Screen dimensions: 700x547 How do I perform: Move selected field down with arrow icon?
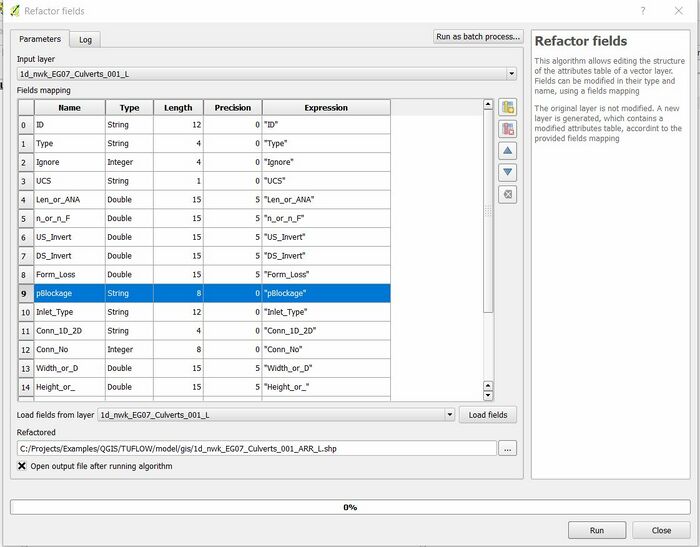pos(508,173)
